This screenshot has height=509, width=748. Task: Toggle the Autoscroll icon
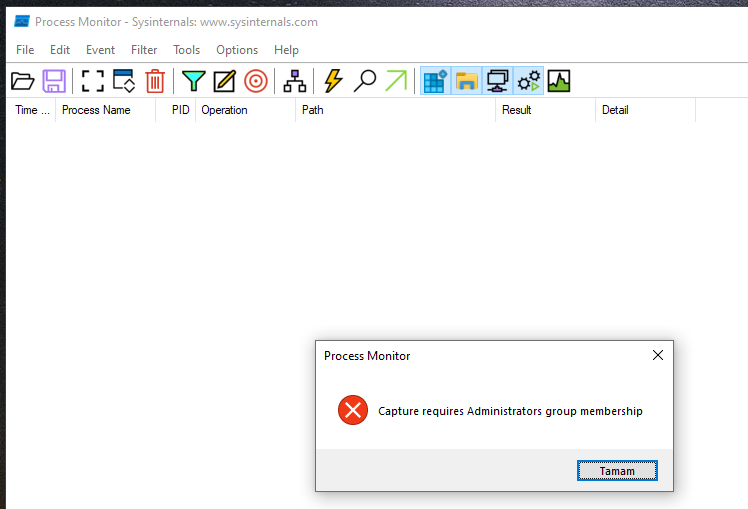124,81
